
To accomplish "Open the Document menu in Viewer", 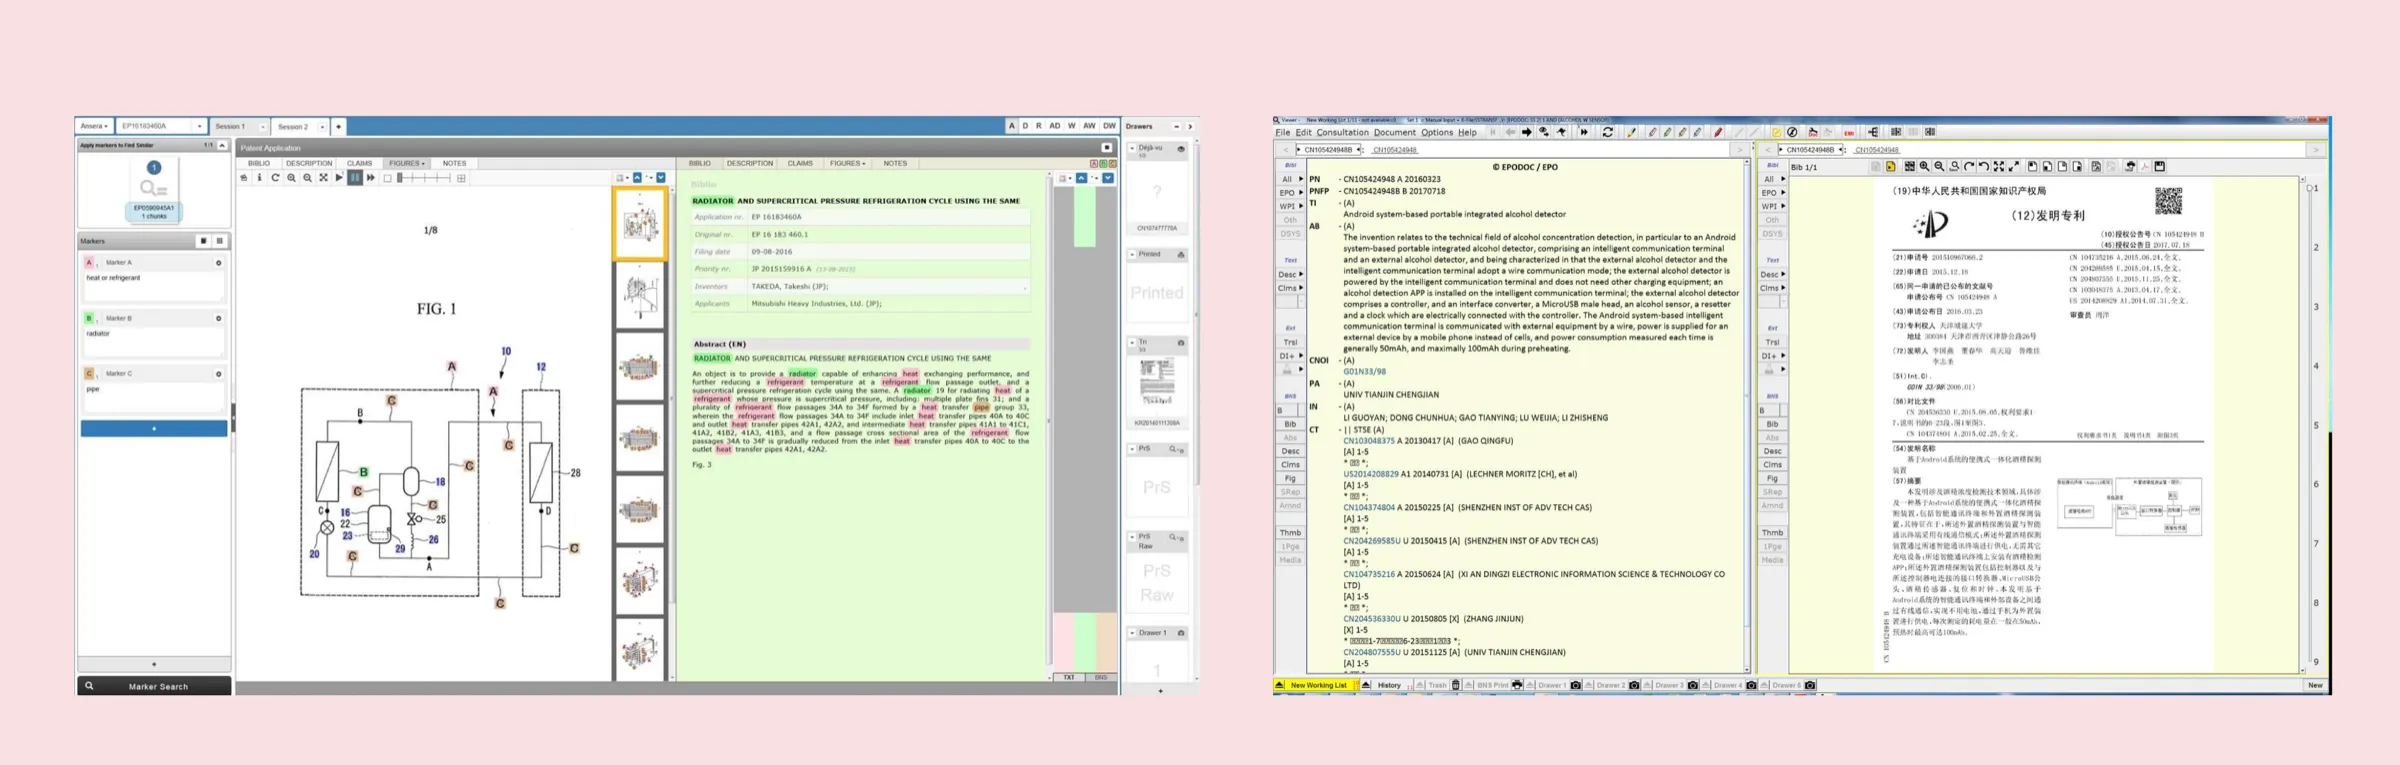I will point(1394,132).
